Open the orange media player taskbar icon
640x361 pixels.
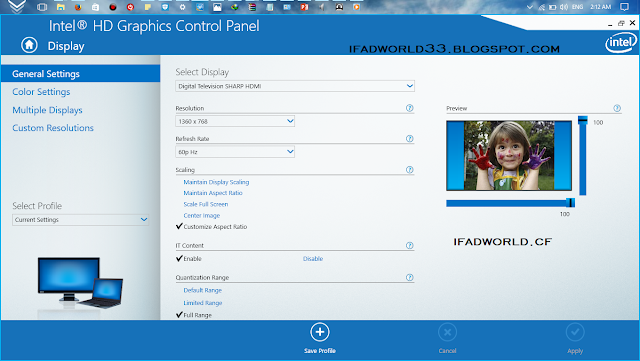(356, 7)
